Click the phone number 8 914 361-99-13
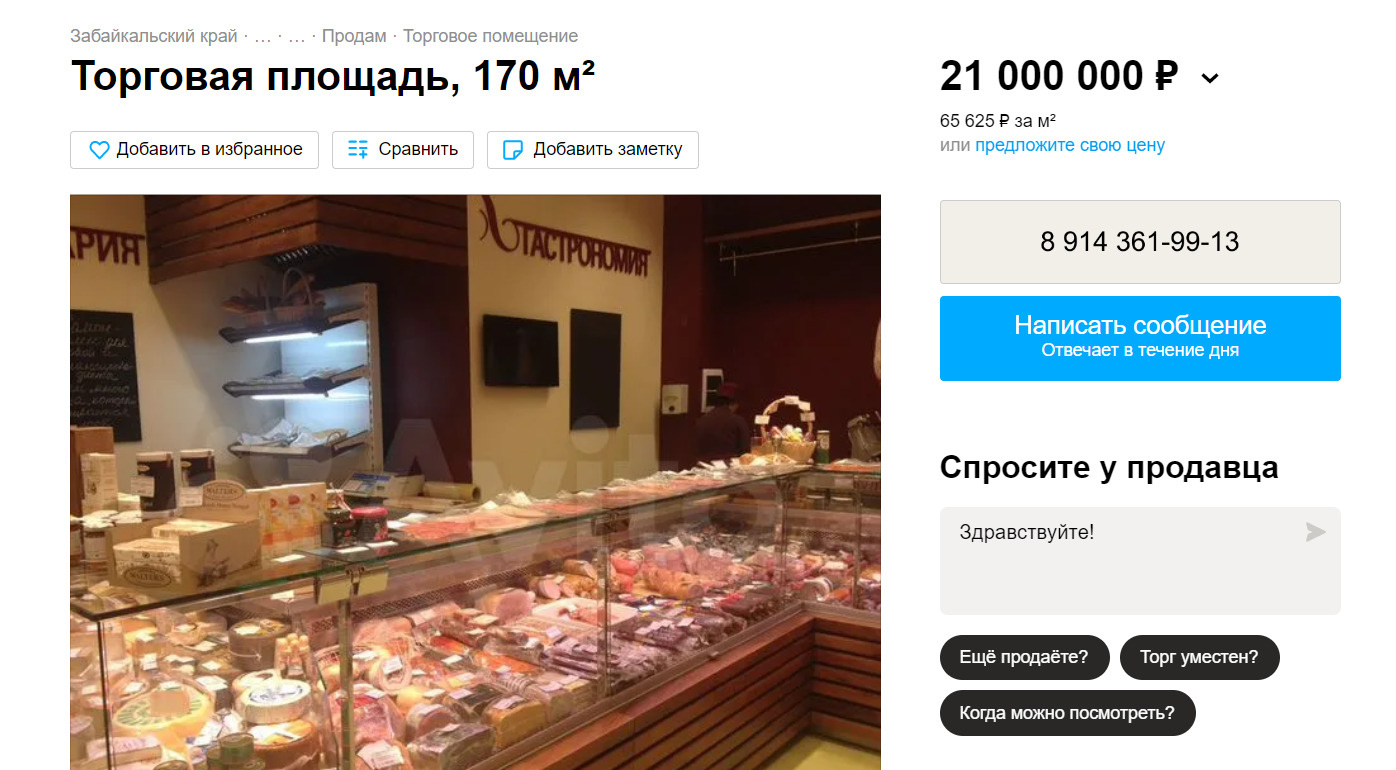The image size is (1396, 770). pyautogui.click(x=1140, y=242)
